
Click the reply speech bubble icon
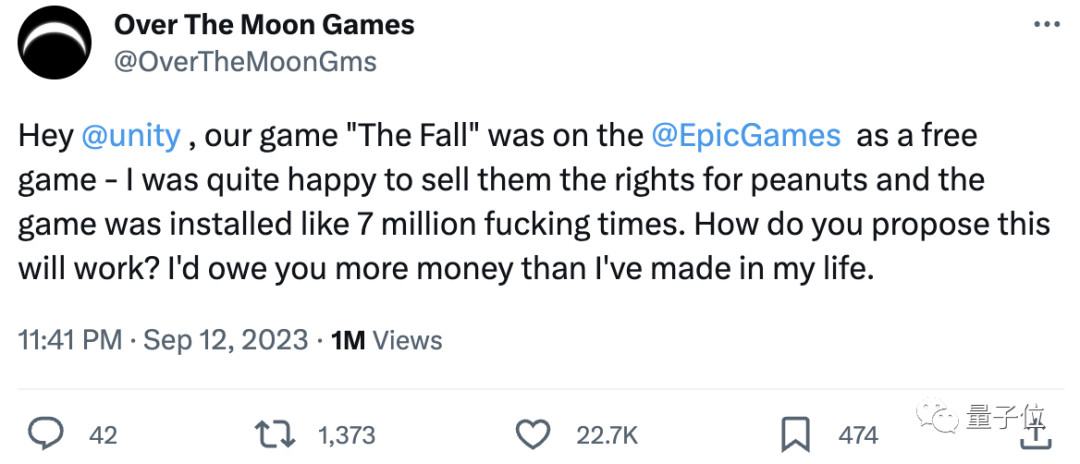(x=46, y=434)
